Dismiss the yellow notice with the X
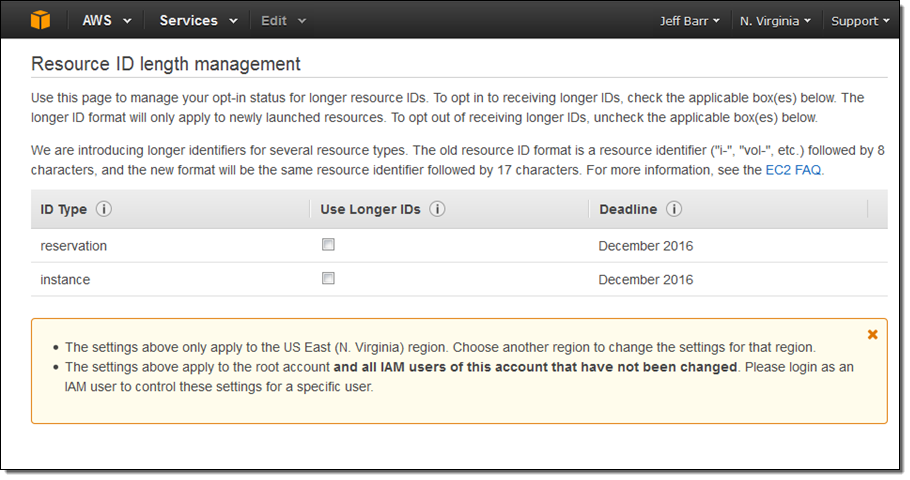910x480 pixels. click(x=872, y=334)
